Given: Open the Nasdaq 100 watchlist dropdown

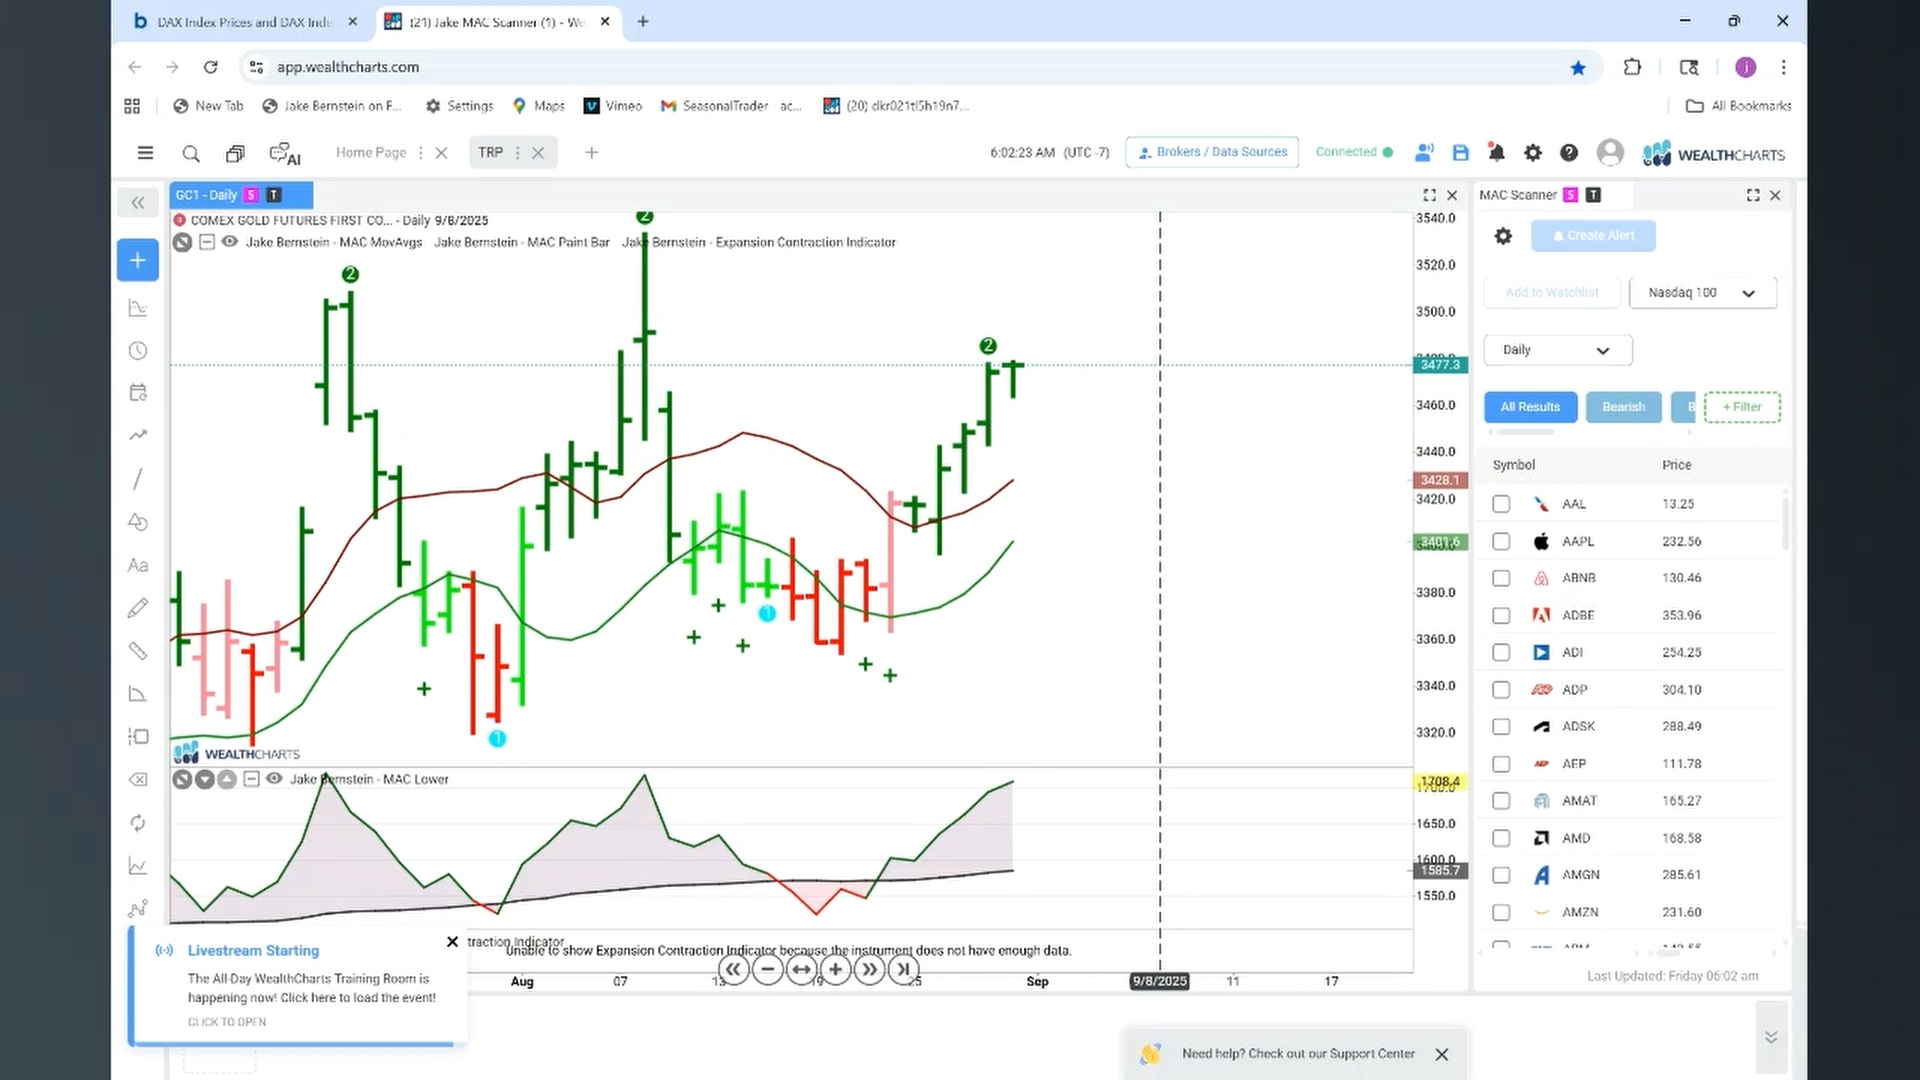Looking at the screenshot, I should coord(1702,293).
